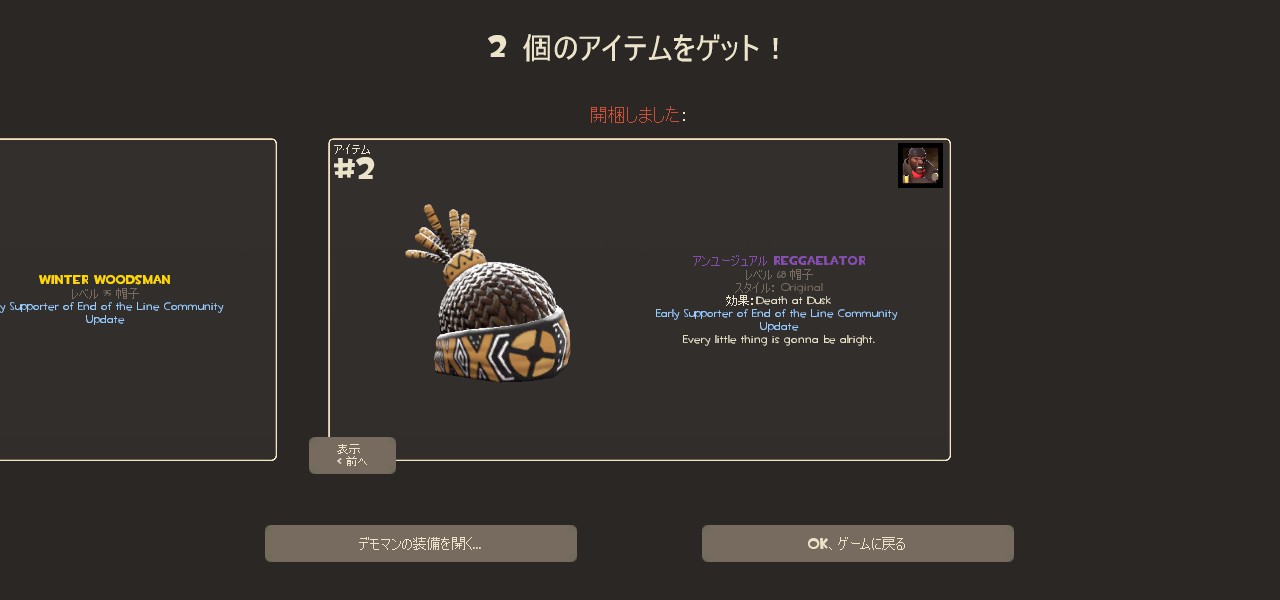This screenshot has width=1280, height=600.
Task: Click the Reggaelator level 帽子 line
Action: point(779,275)
